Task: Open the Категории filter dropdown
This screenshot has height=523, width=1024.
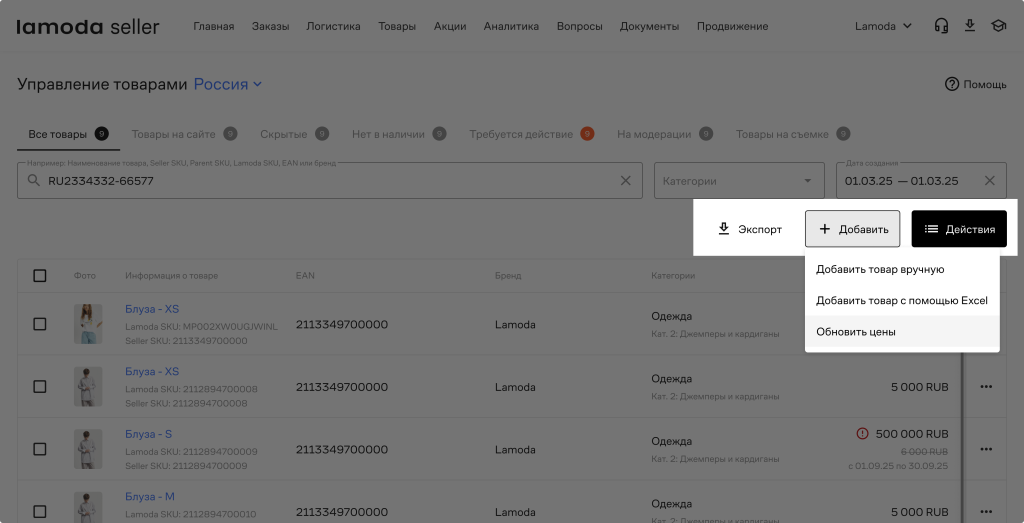Action: 739,181
